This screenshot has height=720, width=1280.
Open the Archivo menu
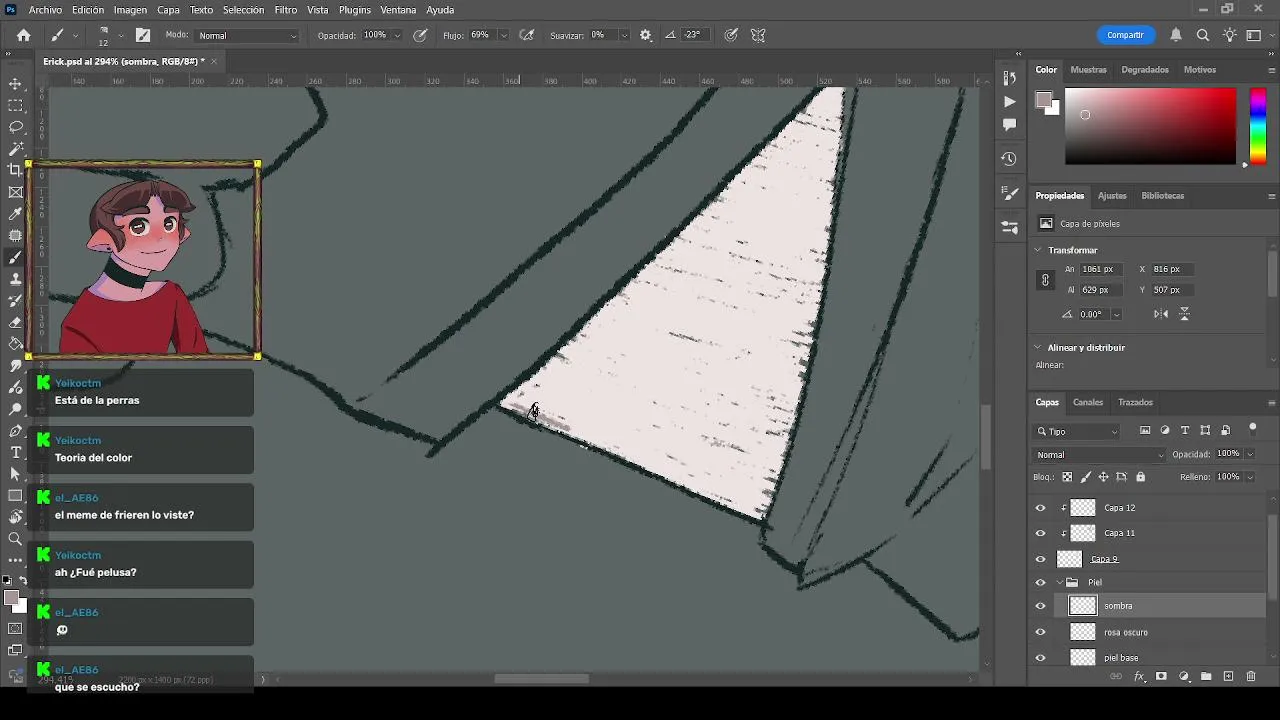pos(45,10)
